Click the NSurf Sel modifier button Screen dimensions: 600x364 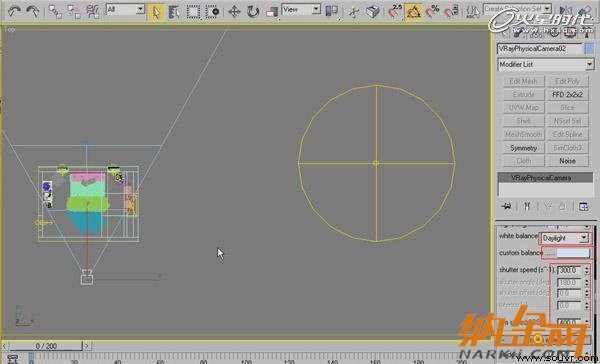tap(567, 121)
